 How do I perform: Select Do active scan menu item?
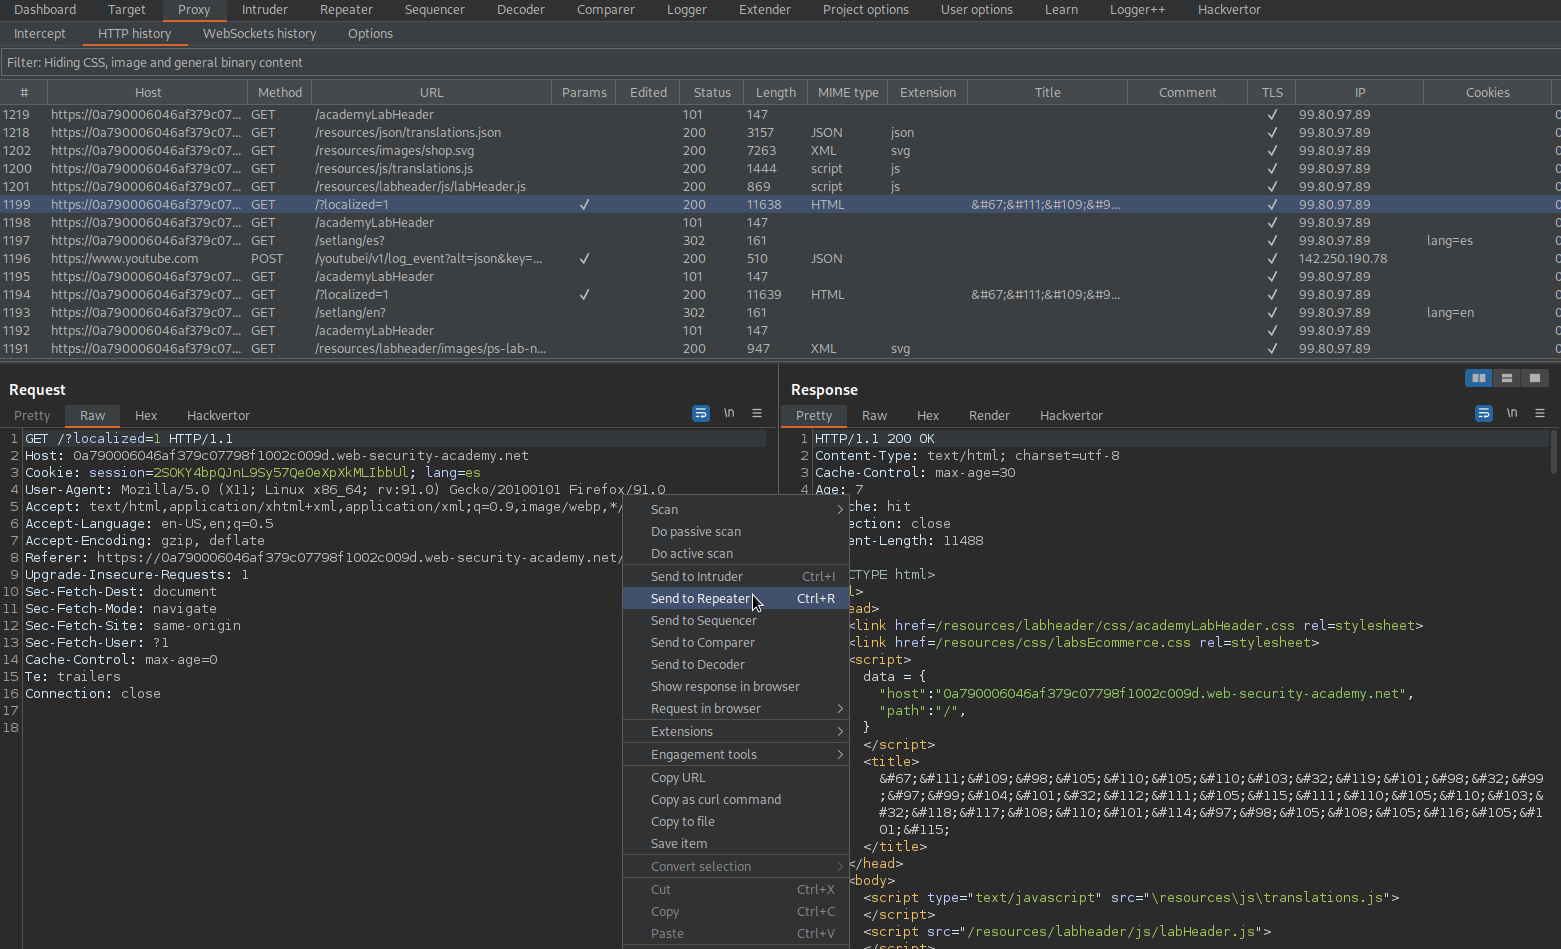(x=736, y=554)
